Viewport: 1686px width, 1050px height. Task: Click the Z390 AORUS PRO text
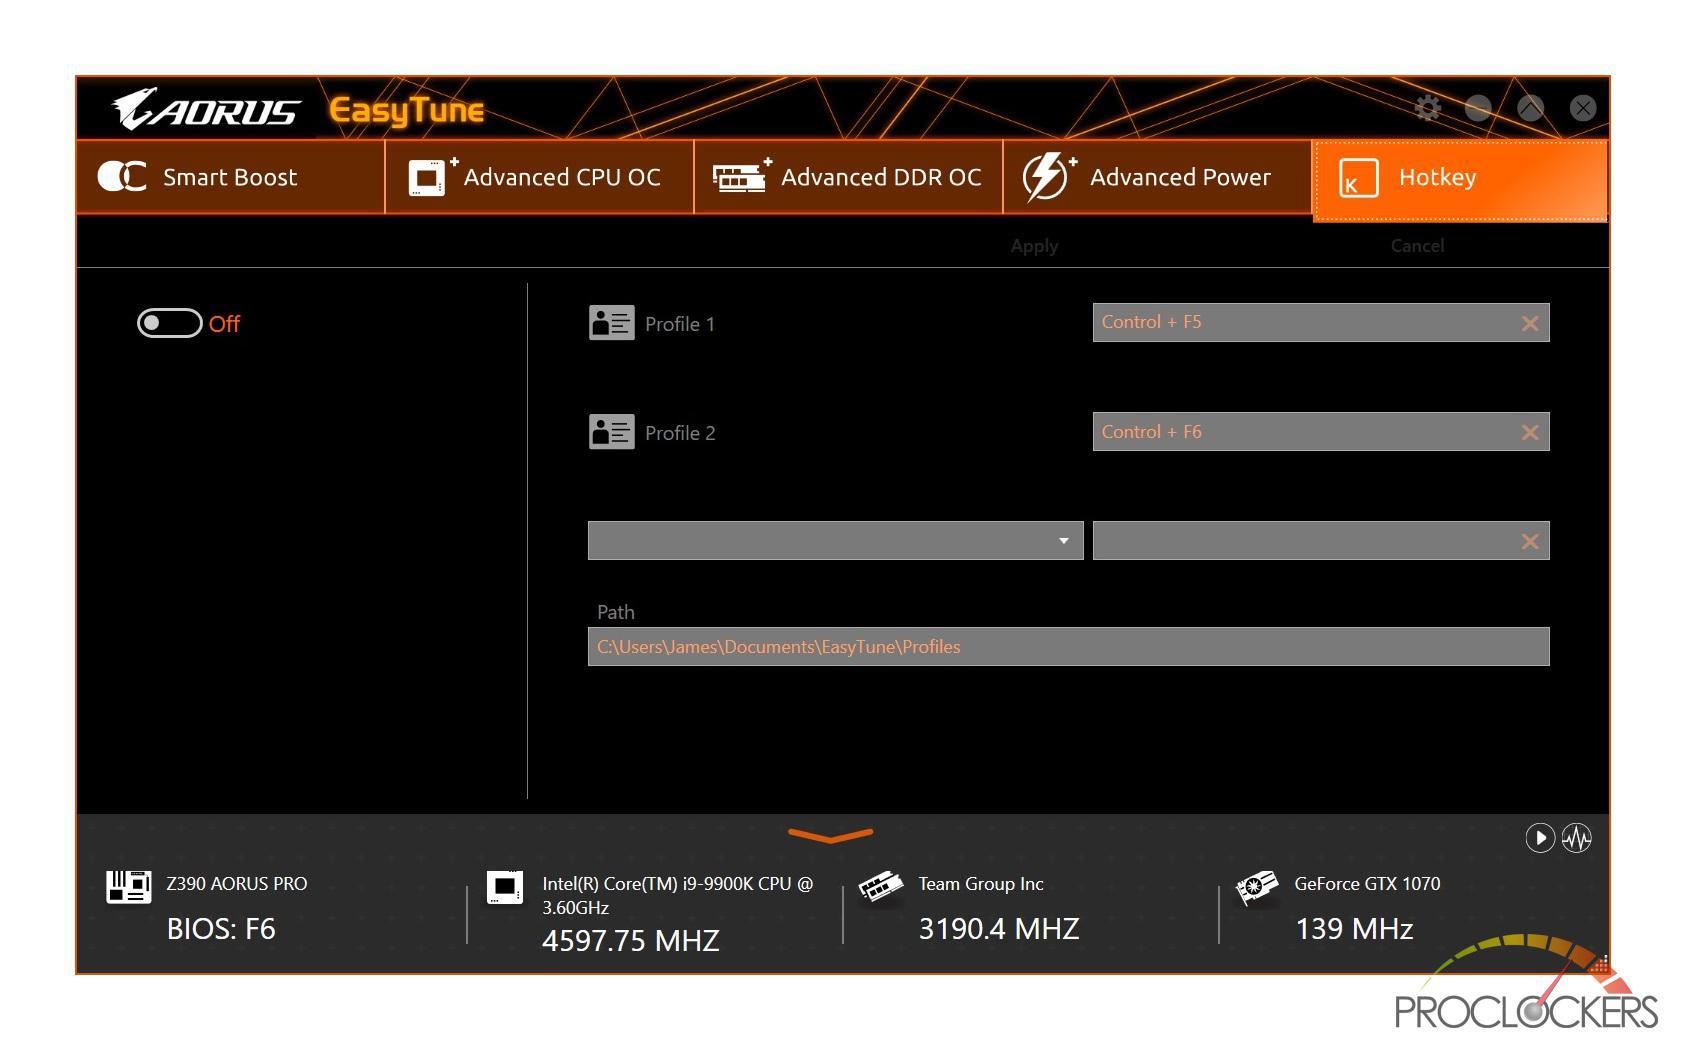point(237,884)
